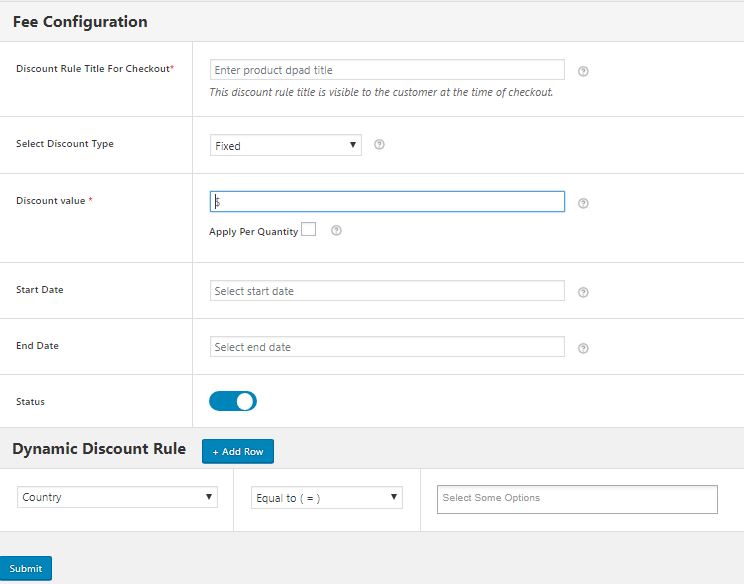This screenshot has height=584, width=744.
Task: Click the Fee Configuration heading
Action: (80, 22)
